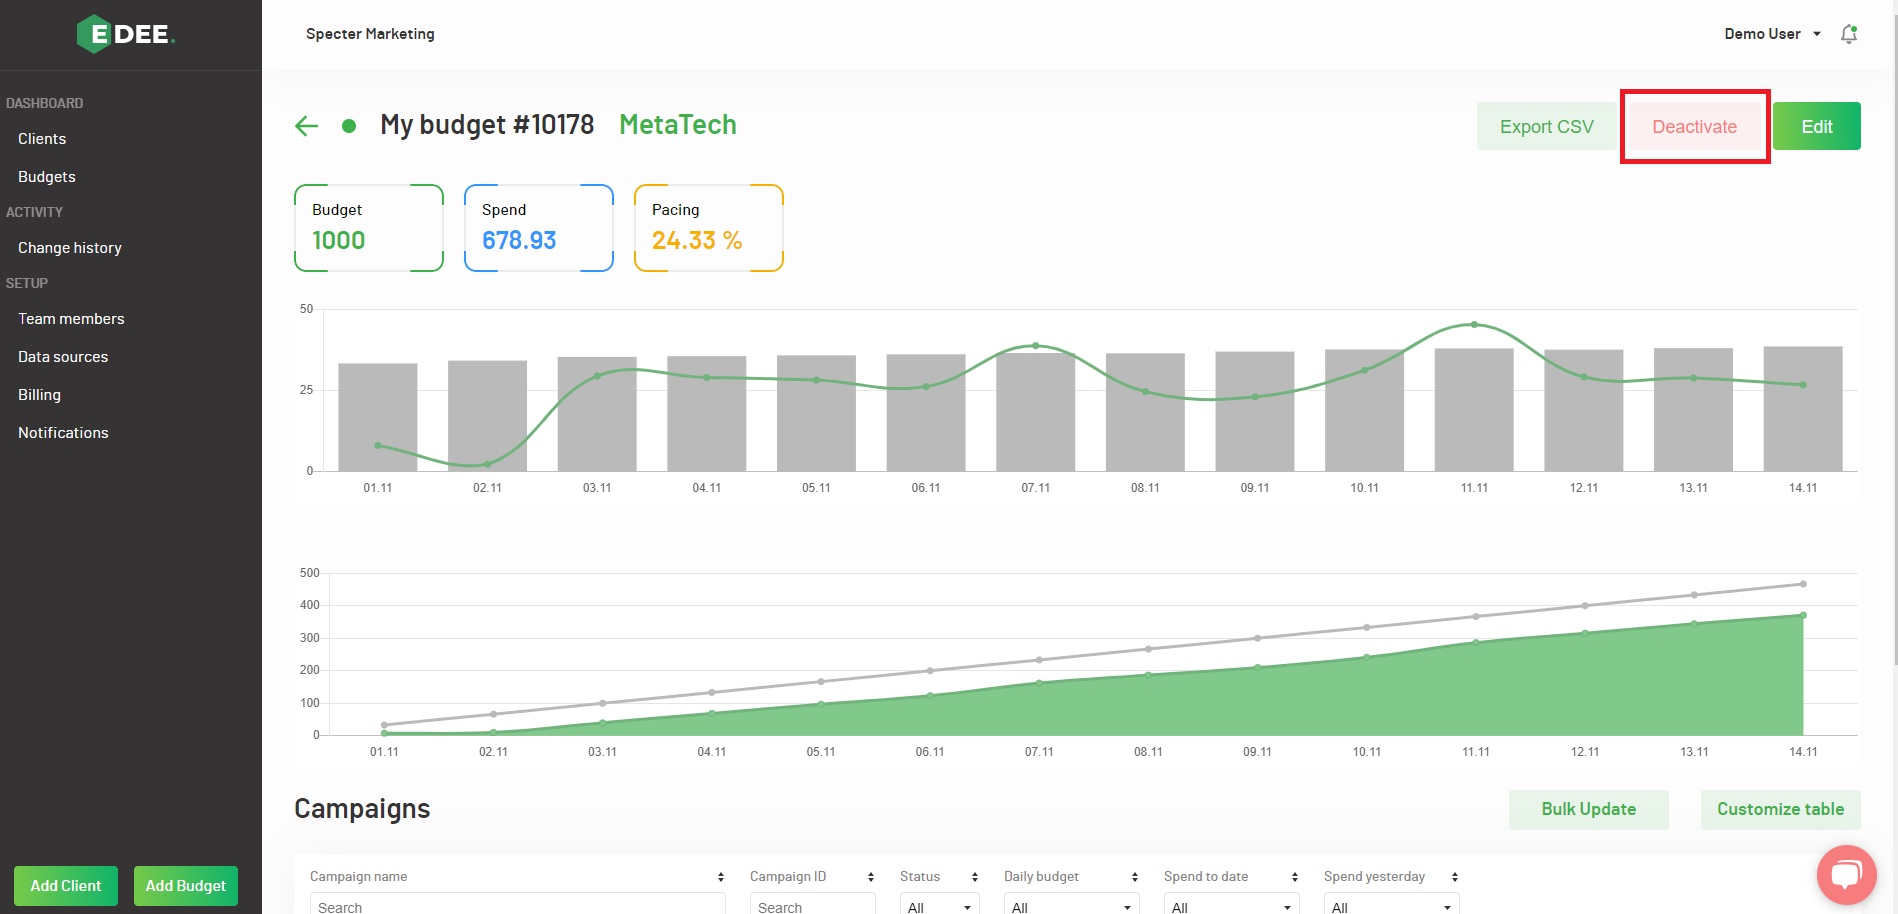Sort by Campaign ID column arrows

click(x=870, y=877)
